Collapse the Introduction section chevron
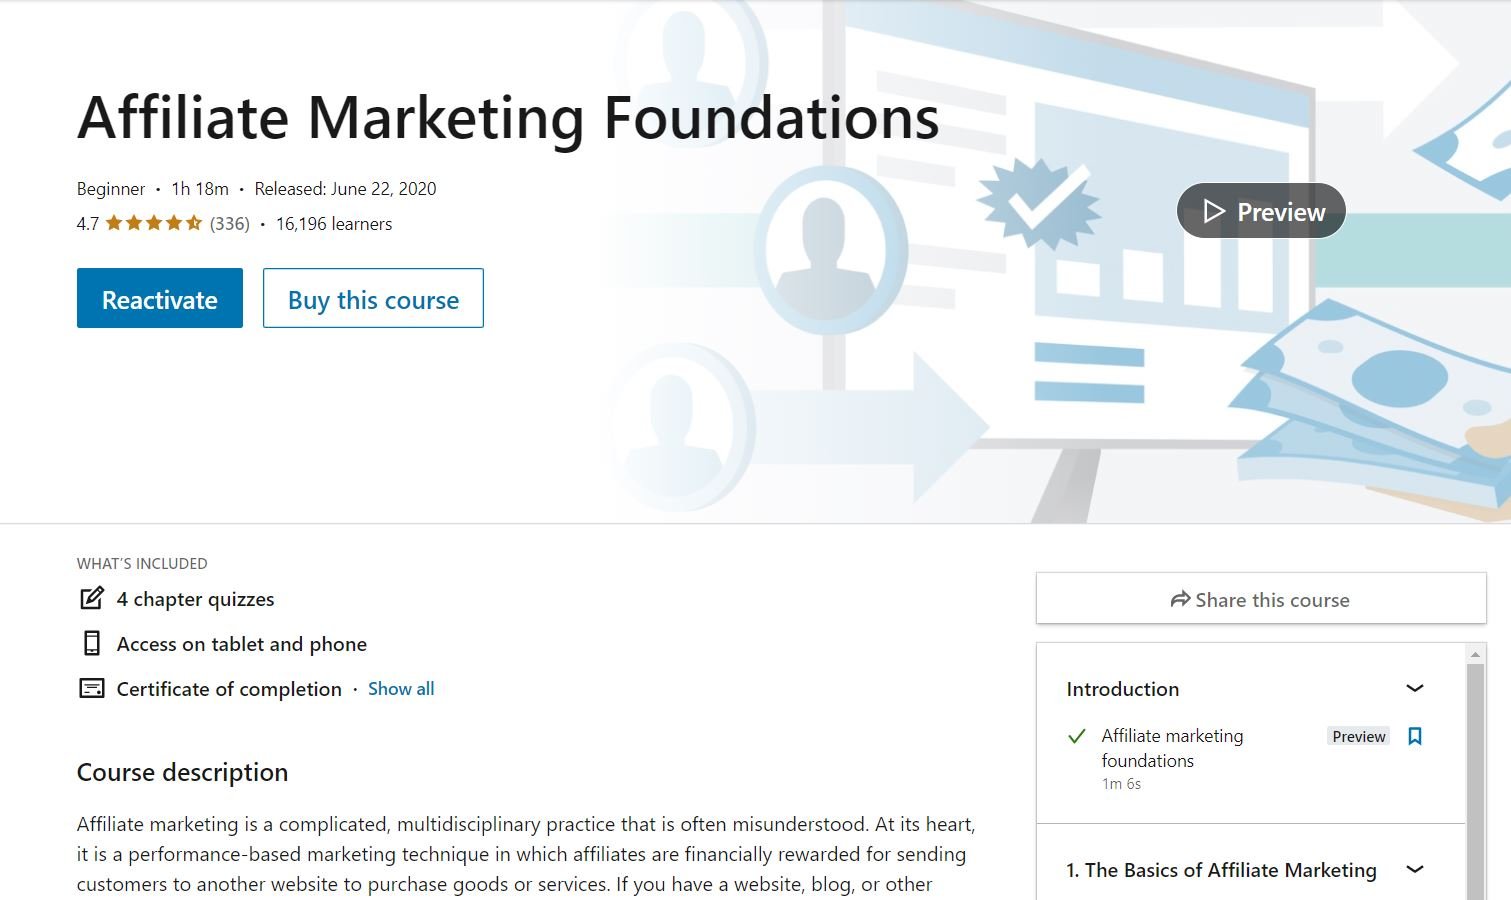1511x900 pixels. coord(1415,688)
